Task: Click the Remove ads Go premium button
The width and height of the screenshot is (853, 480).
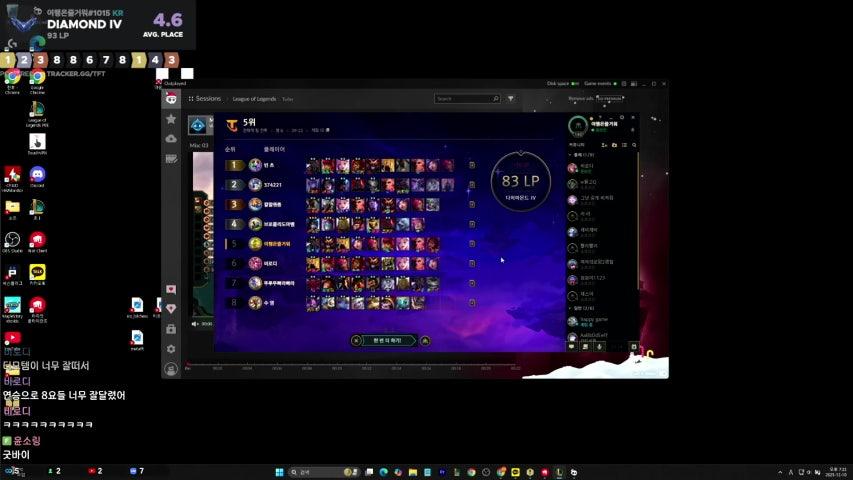Action: (x=609, y=99)
